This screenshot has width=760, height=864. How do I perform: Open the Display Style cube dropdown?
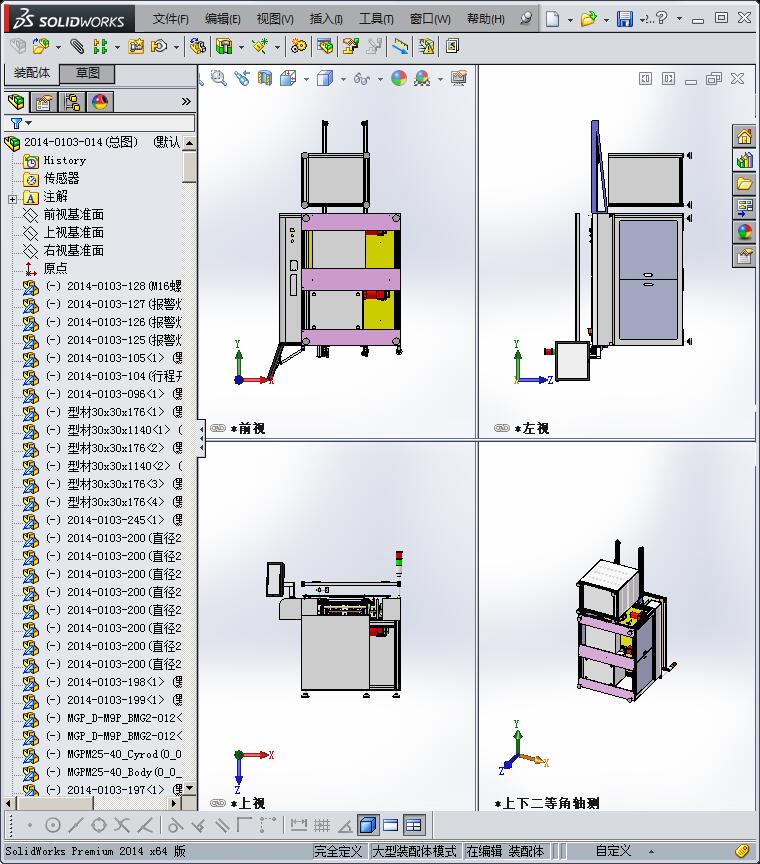(x=343, y=79)
